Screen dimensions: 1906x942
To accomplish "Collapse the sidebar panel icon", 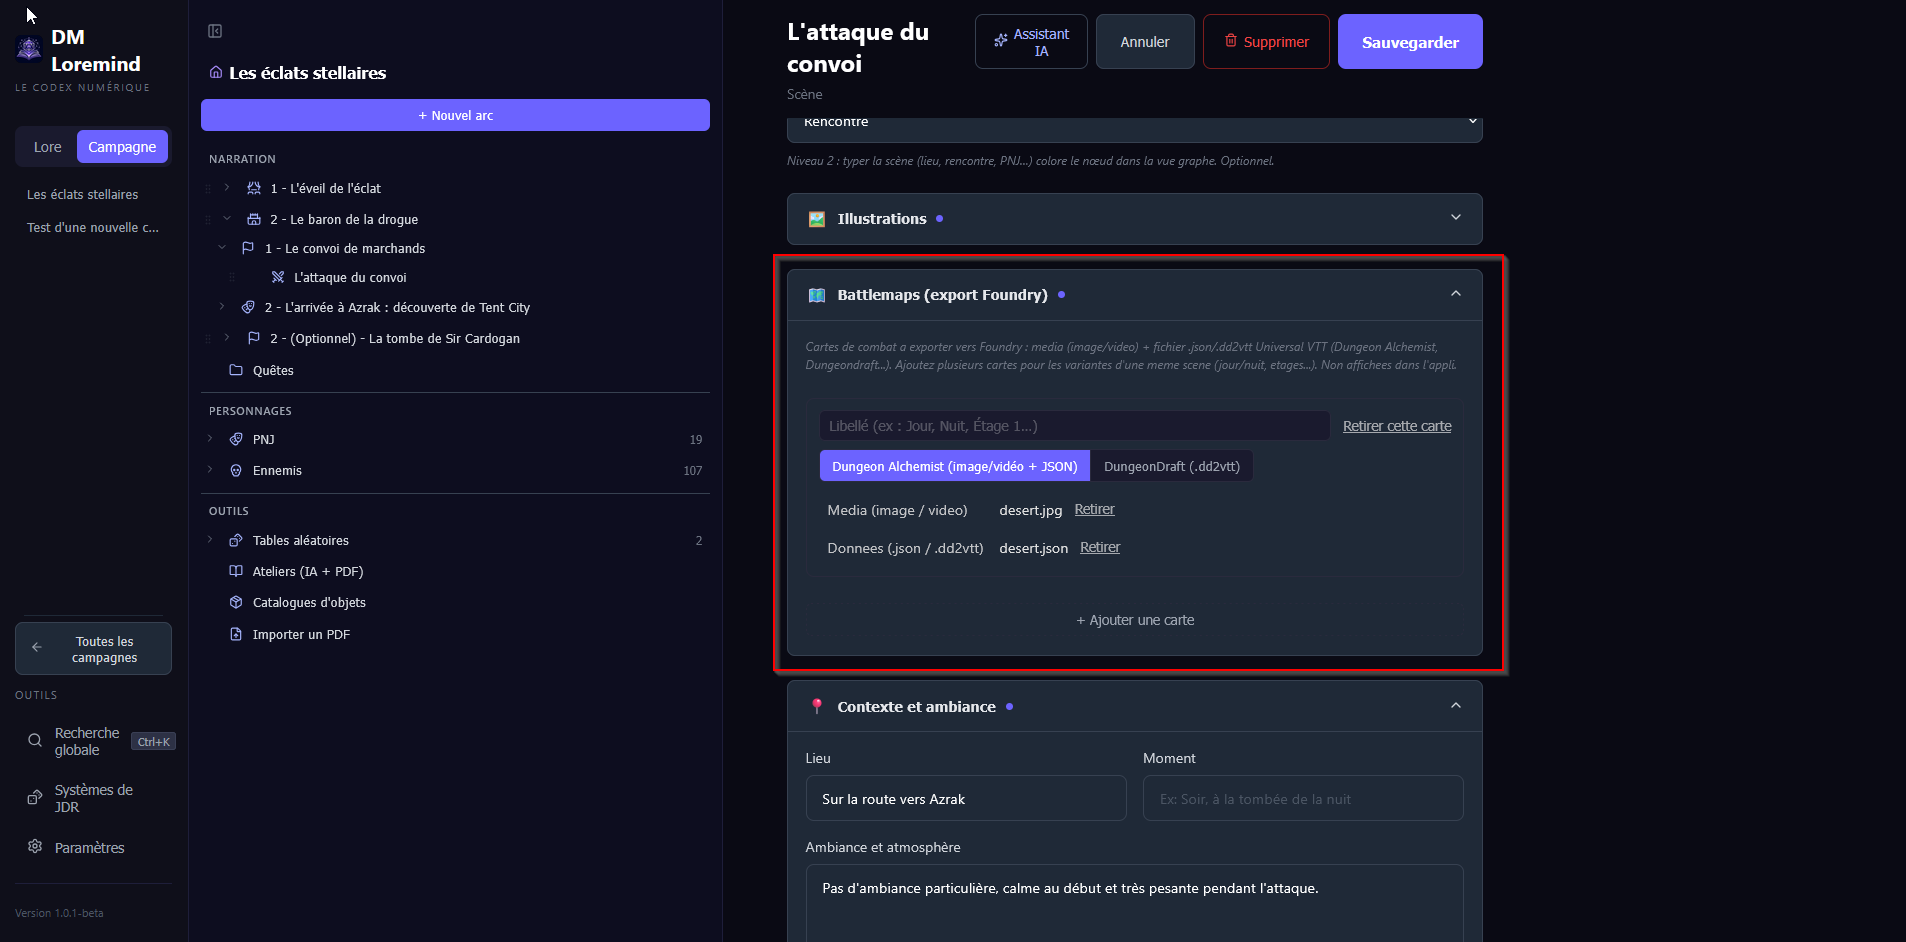I will click(x=215, y=31).
